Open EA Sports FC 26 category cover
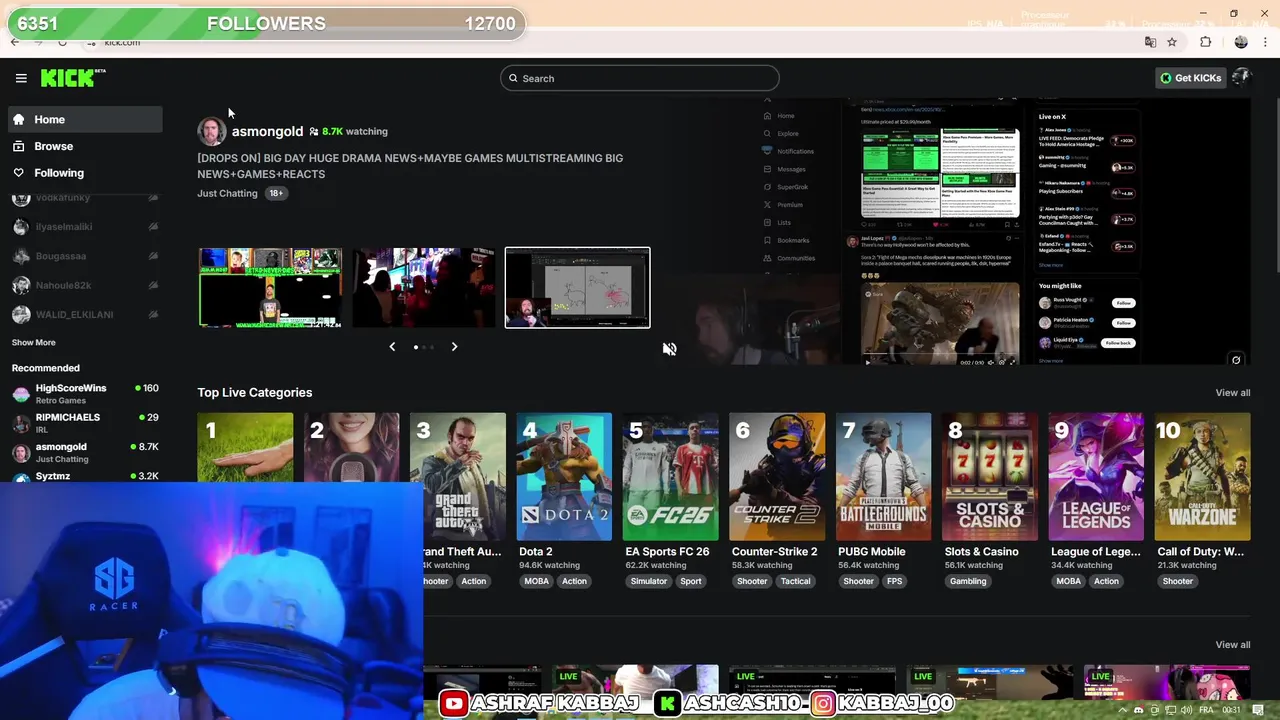 [x=670, y=476]
